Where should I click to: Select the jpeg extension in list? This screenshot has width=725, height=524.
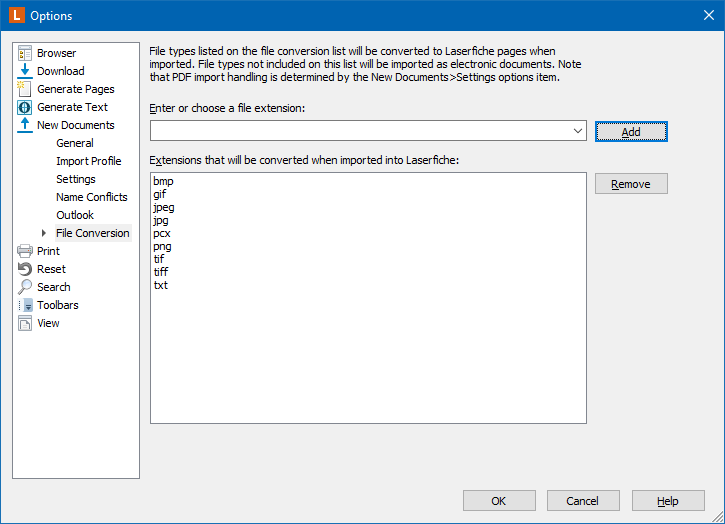[x=164, y=208]
